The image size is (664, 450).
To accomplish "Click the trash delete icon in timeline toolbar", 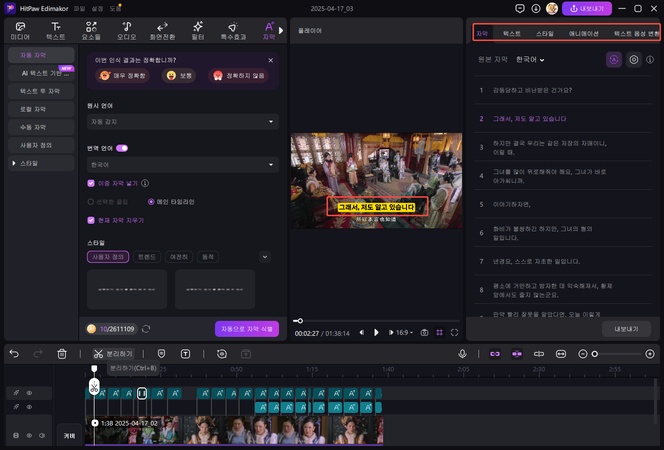I will click(x=62, y=354).
